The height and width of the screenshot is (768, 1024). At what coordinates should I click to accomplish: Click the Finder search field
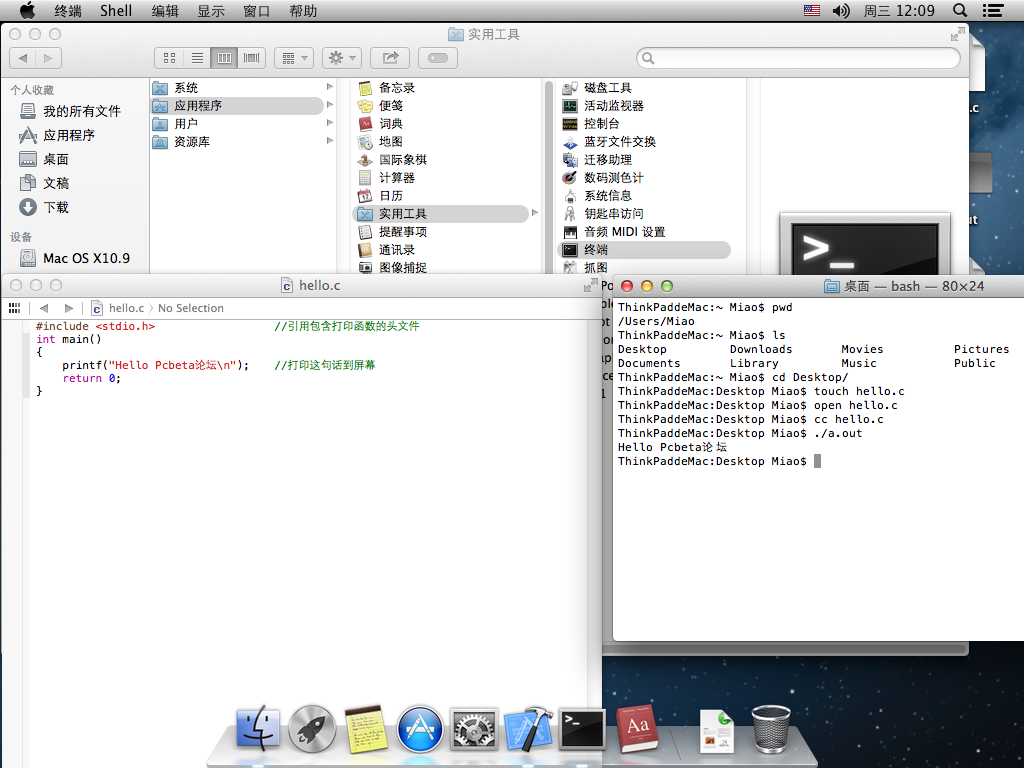coord(798,58)
